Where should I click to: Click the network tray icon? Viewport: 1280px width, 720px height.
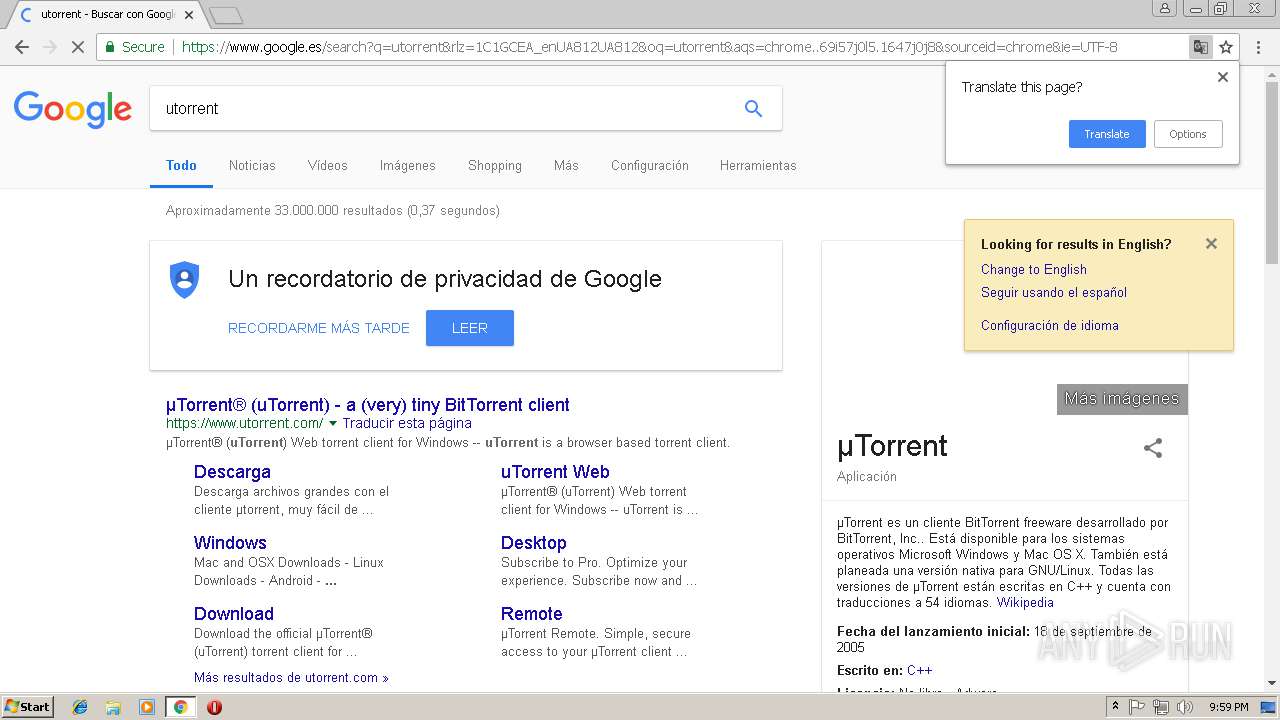1161,707
